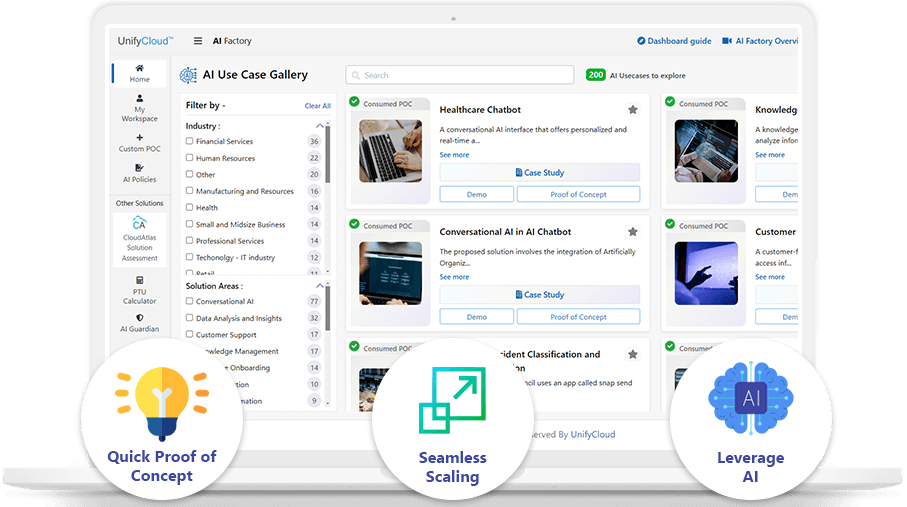Open Conversational AI Chatbot Proof of Concept
907x507 pixels.
(x=578, y=317)
